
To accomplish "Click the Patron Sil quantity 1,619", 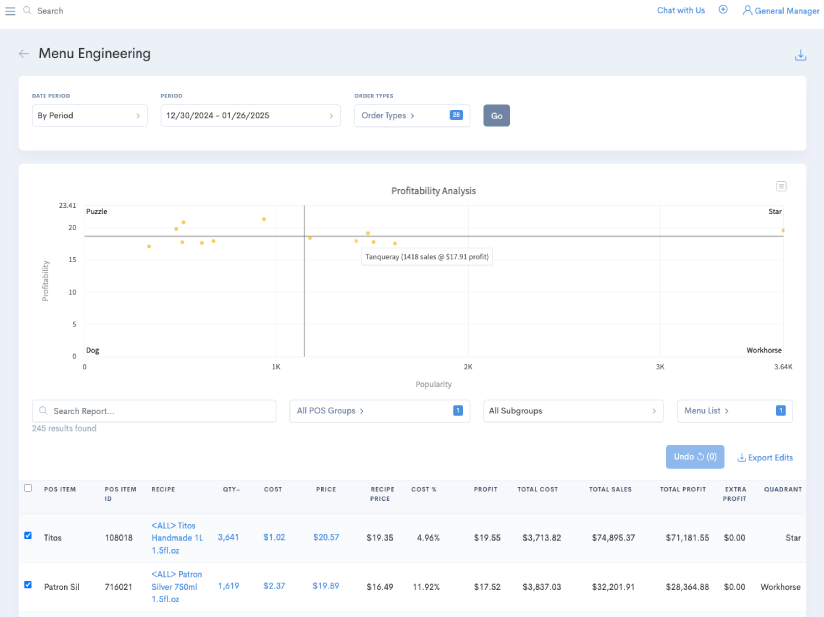I will click(229, 586).
